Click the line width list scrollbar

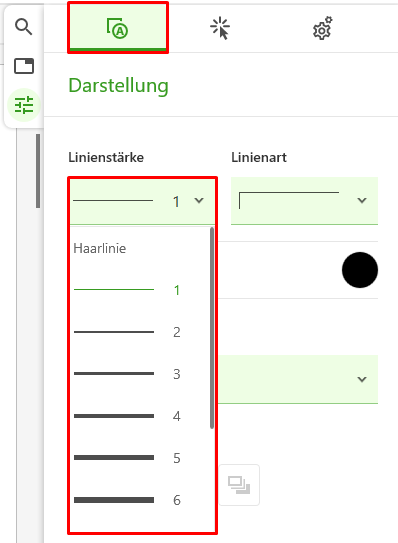(212, 328)
